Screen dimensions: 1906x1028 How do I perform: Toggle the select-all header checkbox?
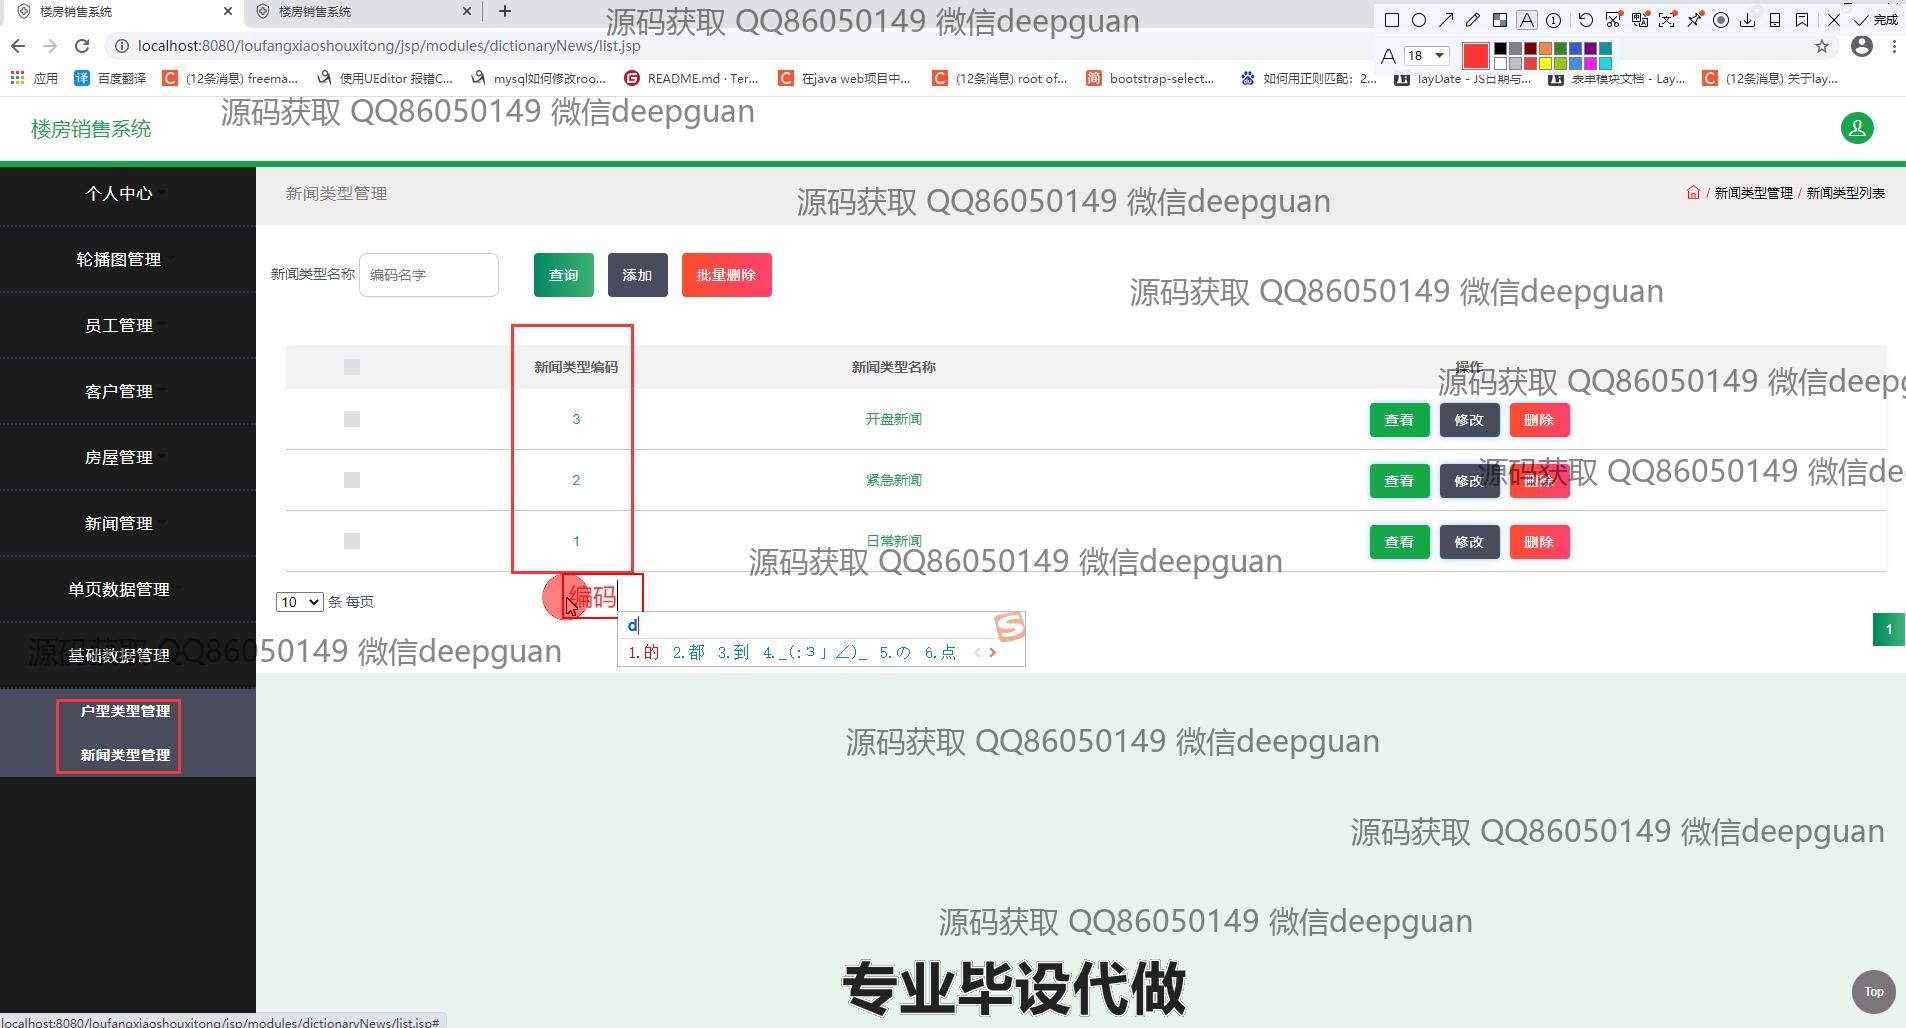click(351, 367)
